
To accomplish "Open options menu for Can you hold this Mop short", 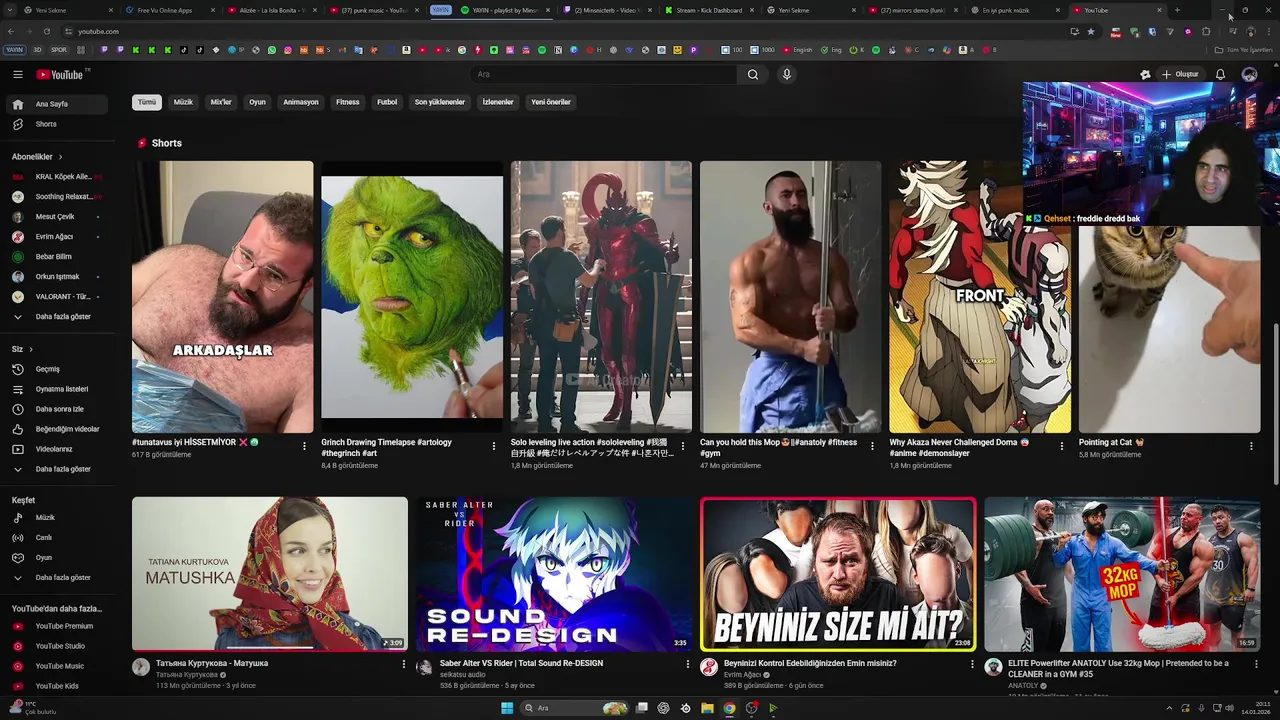I will click(x=872, y=446).
